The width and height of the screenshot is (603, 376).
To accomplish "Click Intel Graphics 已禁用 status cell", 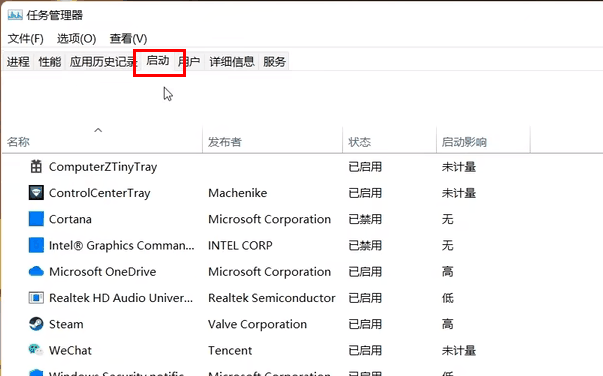I will 365,245.
